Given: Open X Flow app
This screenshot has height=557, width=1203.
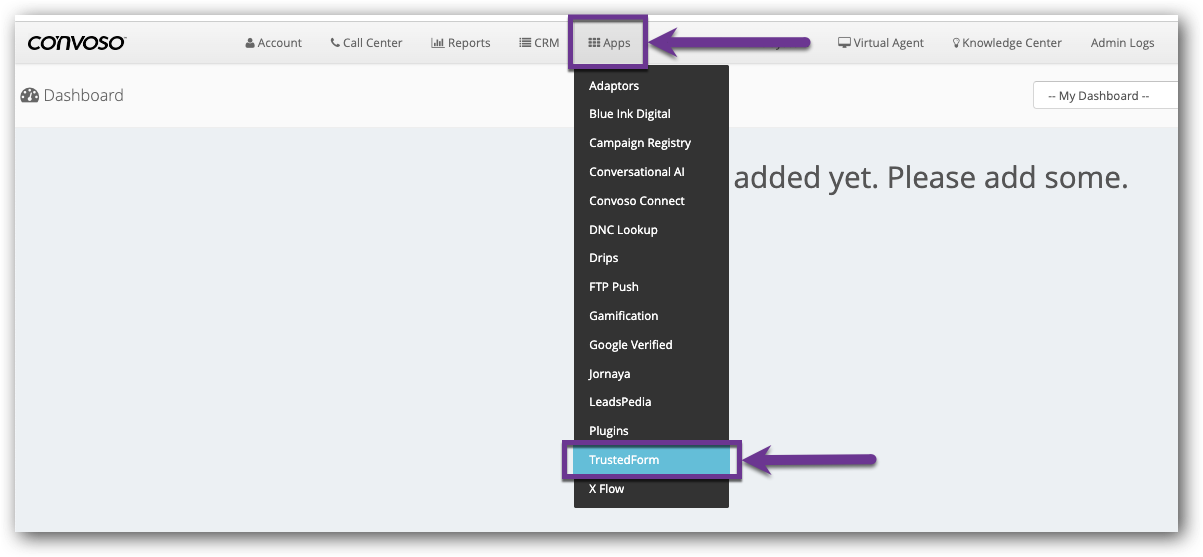Looking at the screenshot, I should click(x=651, y=489).
